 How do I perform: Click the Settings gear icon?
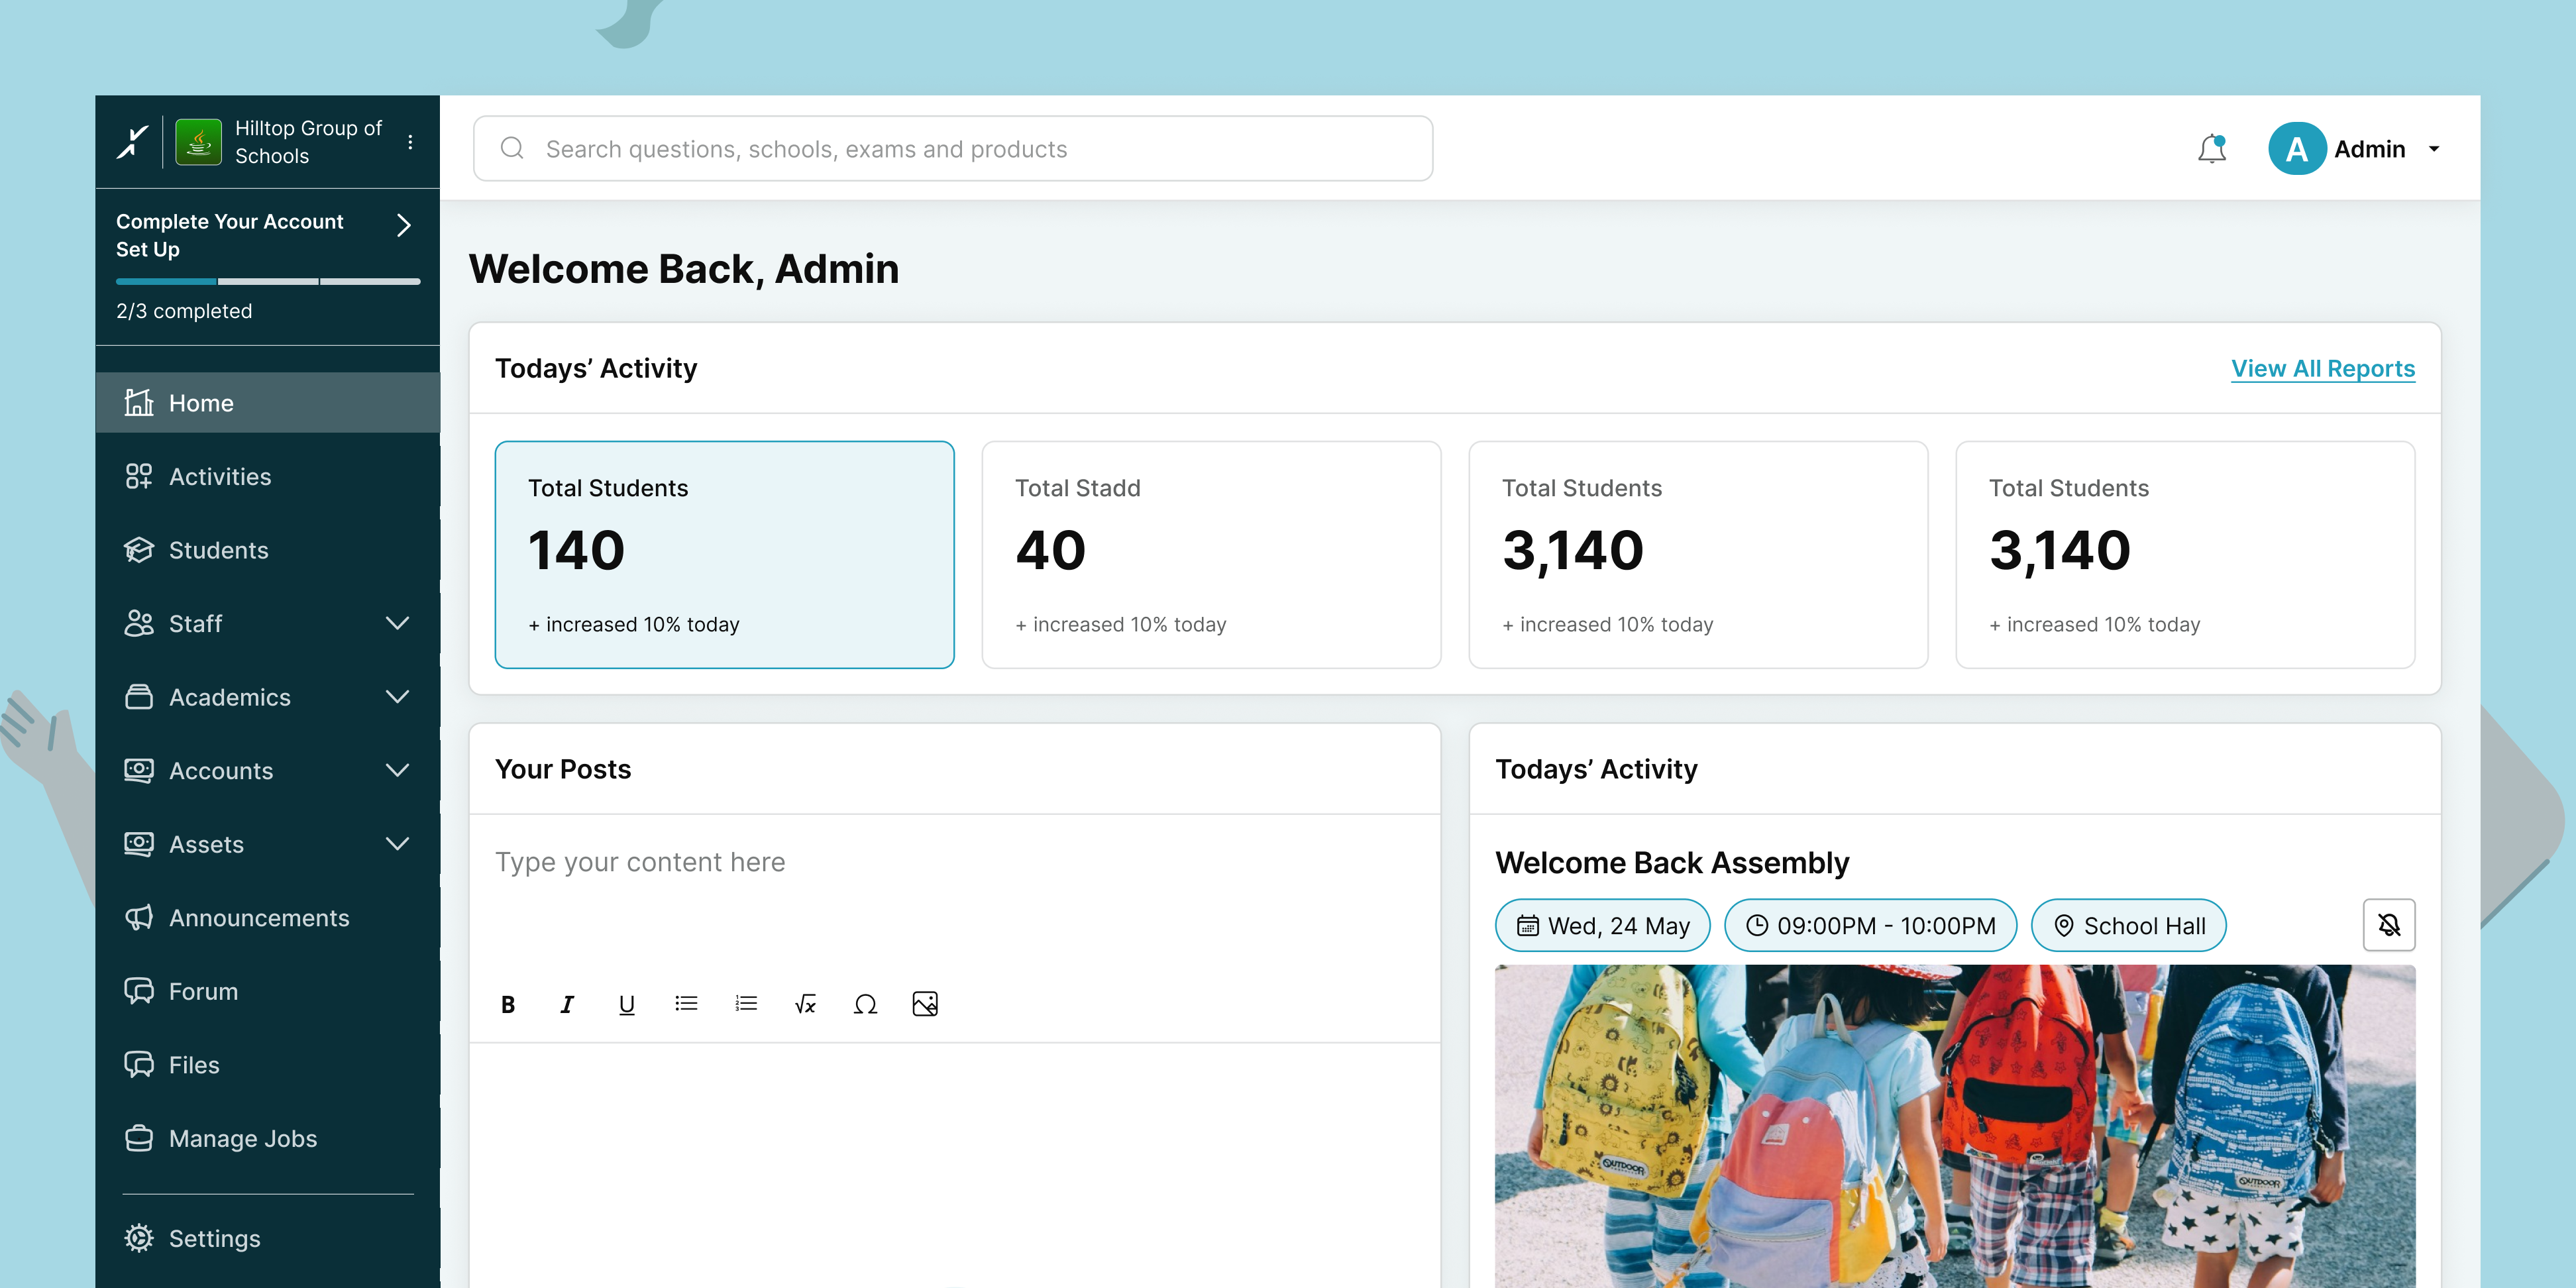(x=139, y=1238)
